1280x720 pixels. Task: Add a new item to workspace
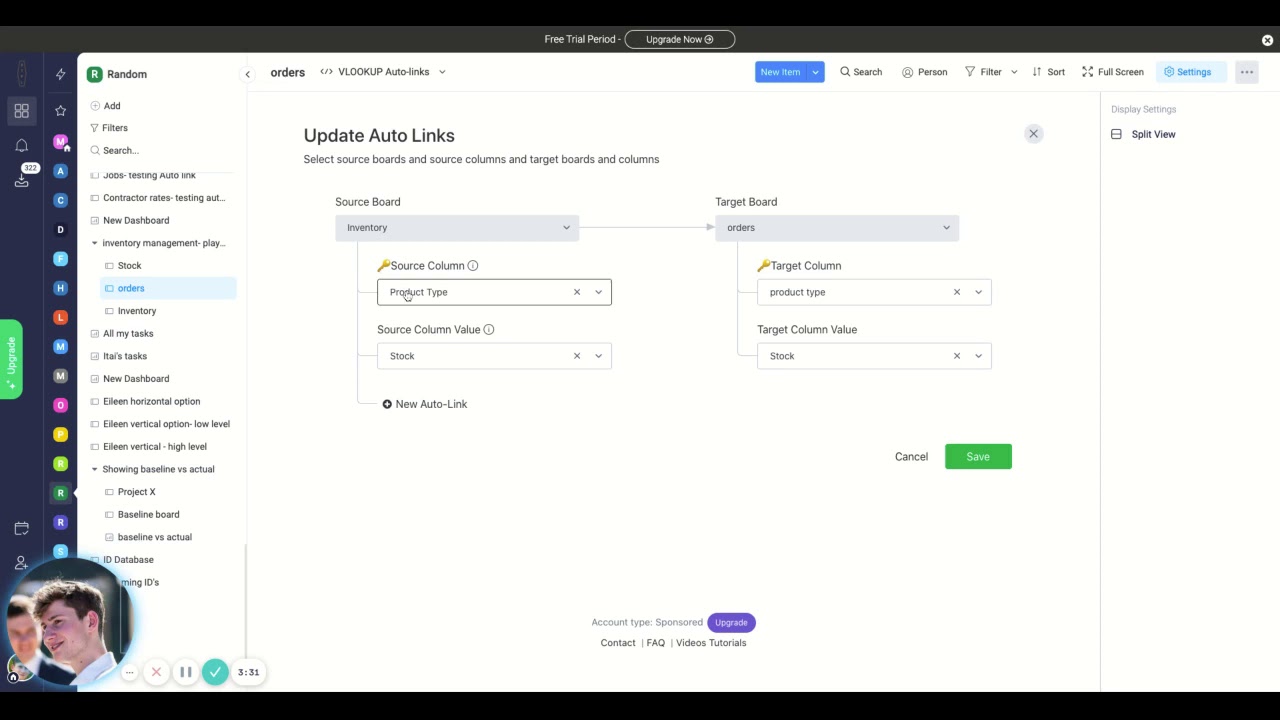coord(105,106)
